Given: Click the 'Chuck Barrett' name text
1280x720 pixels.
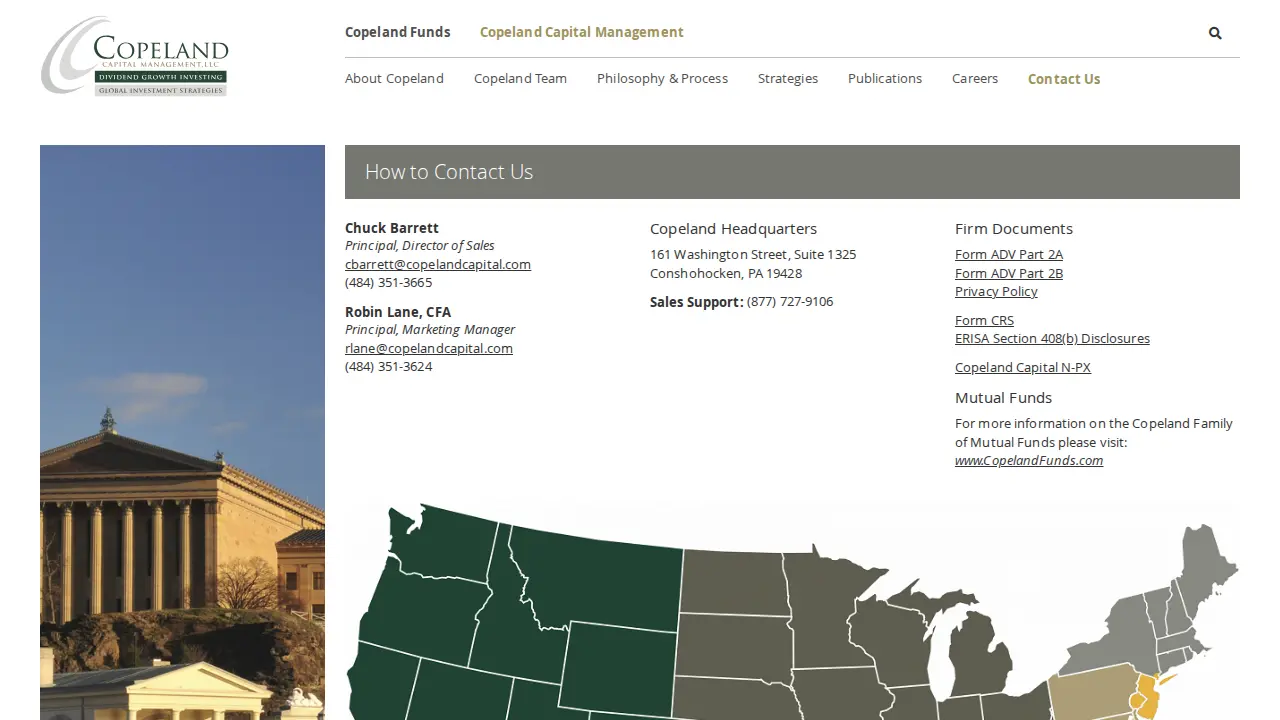Looking at the screenshot, I should (x=392, y=228).
